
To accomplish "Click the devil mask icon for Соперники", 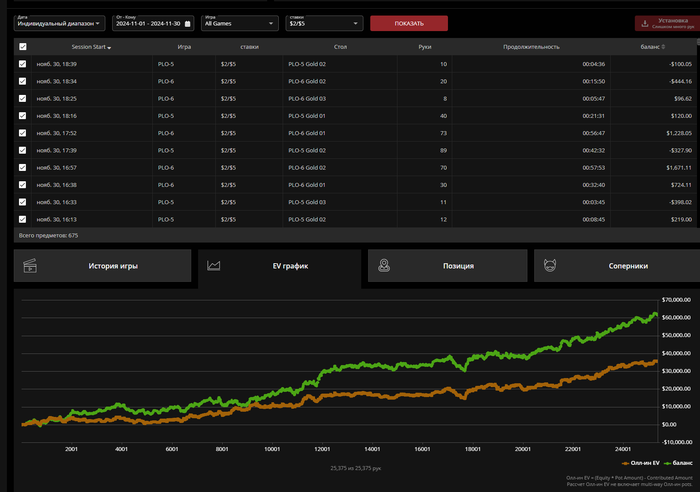I will (549, 266).
